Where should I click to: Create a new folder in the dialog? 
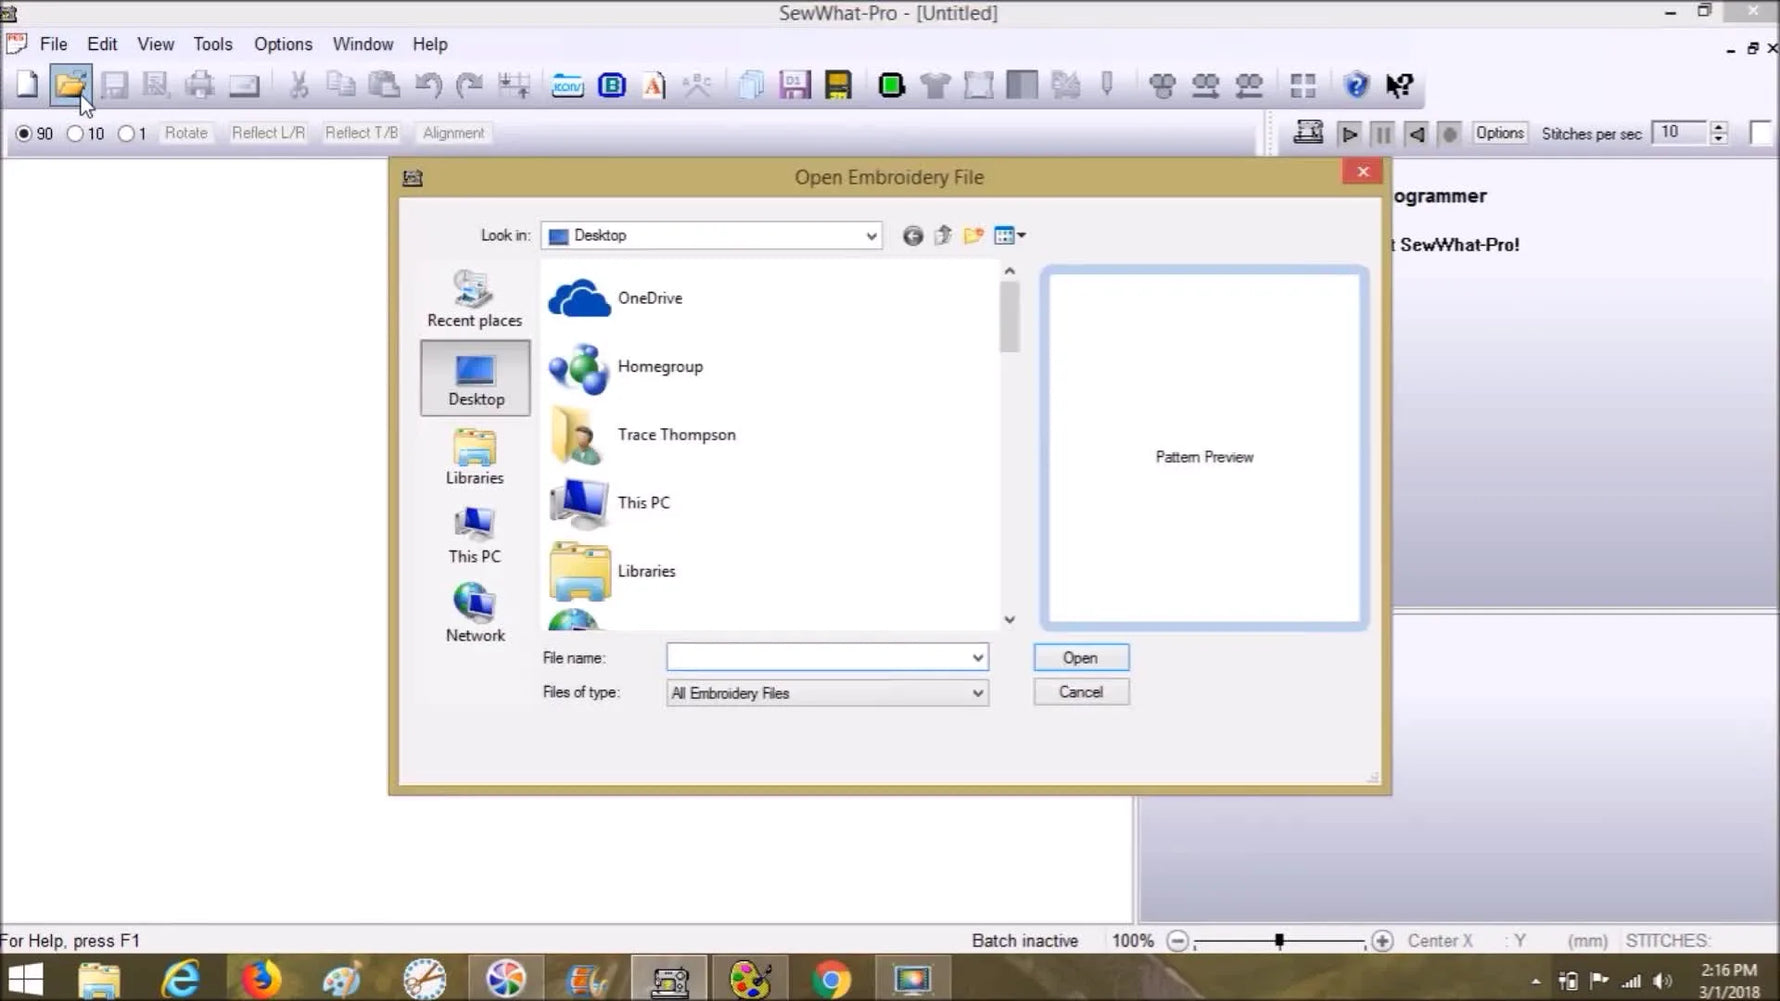coord(973,236)
